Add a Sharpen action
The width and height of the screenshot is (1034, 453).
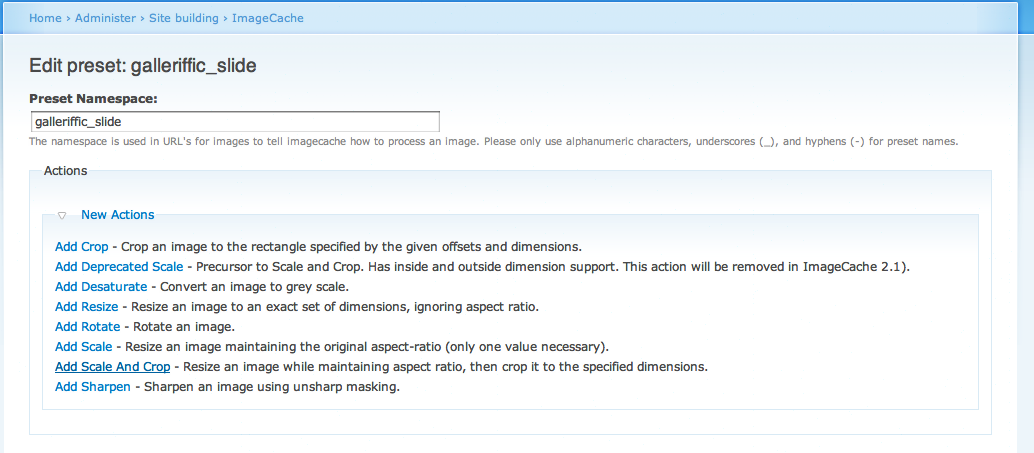point(93,386)
